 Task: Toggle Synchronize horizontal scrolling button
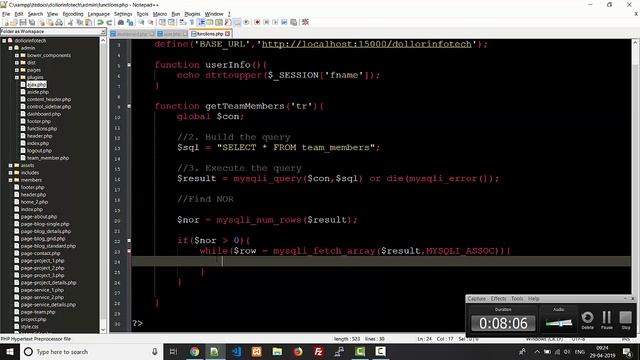click(171, 22)
